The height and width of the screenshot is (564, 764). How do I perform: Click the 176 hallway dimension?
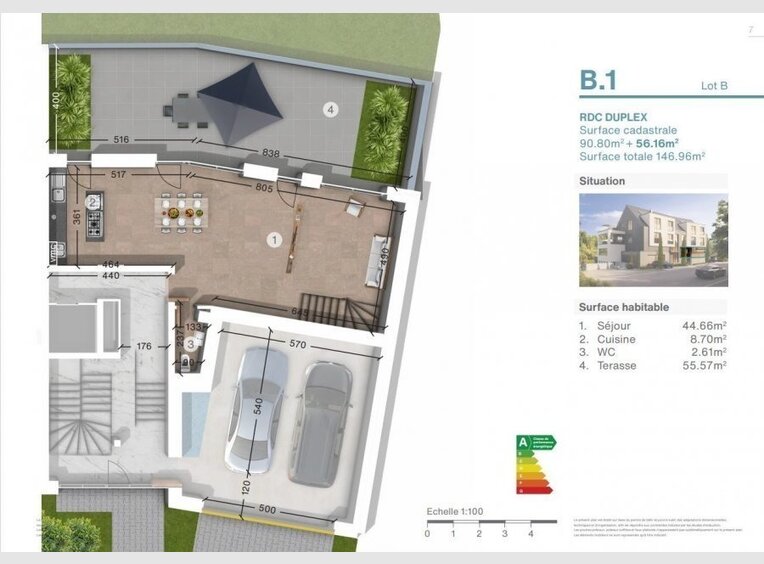[144, 346]
